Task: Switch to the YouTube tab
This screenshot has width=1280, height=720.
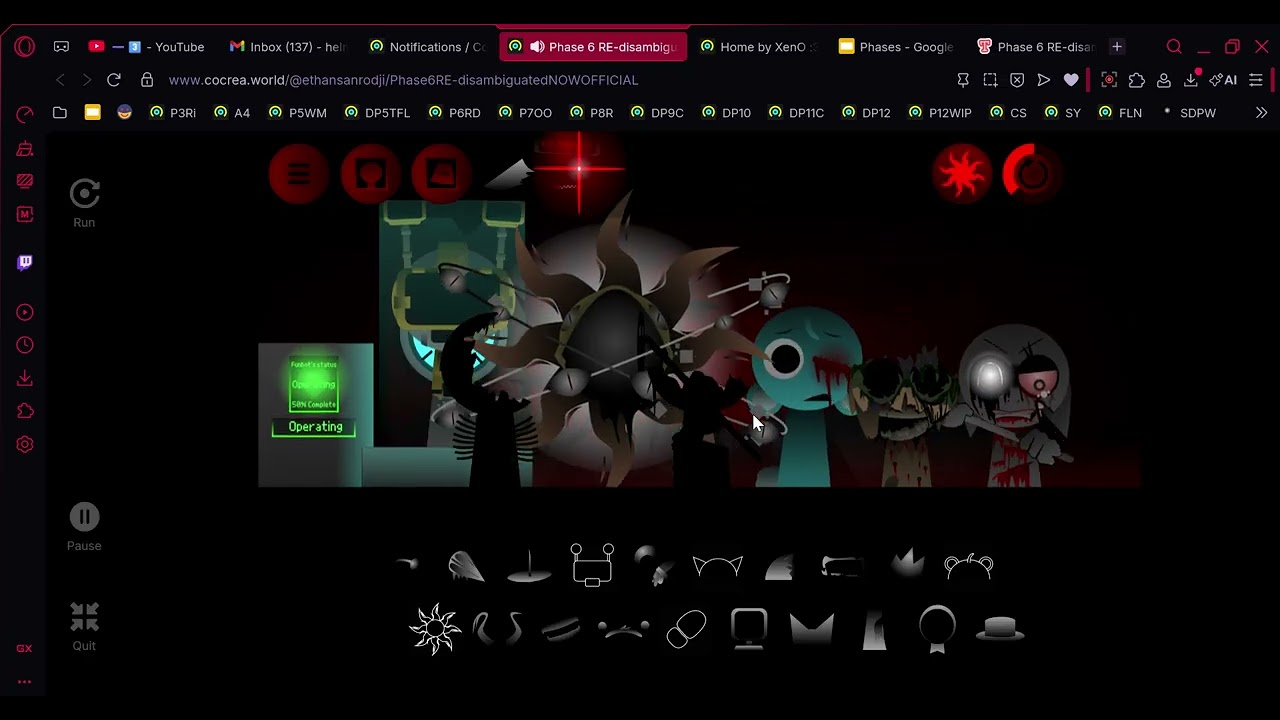Action: [x=146, y=47]
